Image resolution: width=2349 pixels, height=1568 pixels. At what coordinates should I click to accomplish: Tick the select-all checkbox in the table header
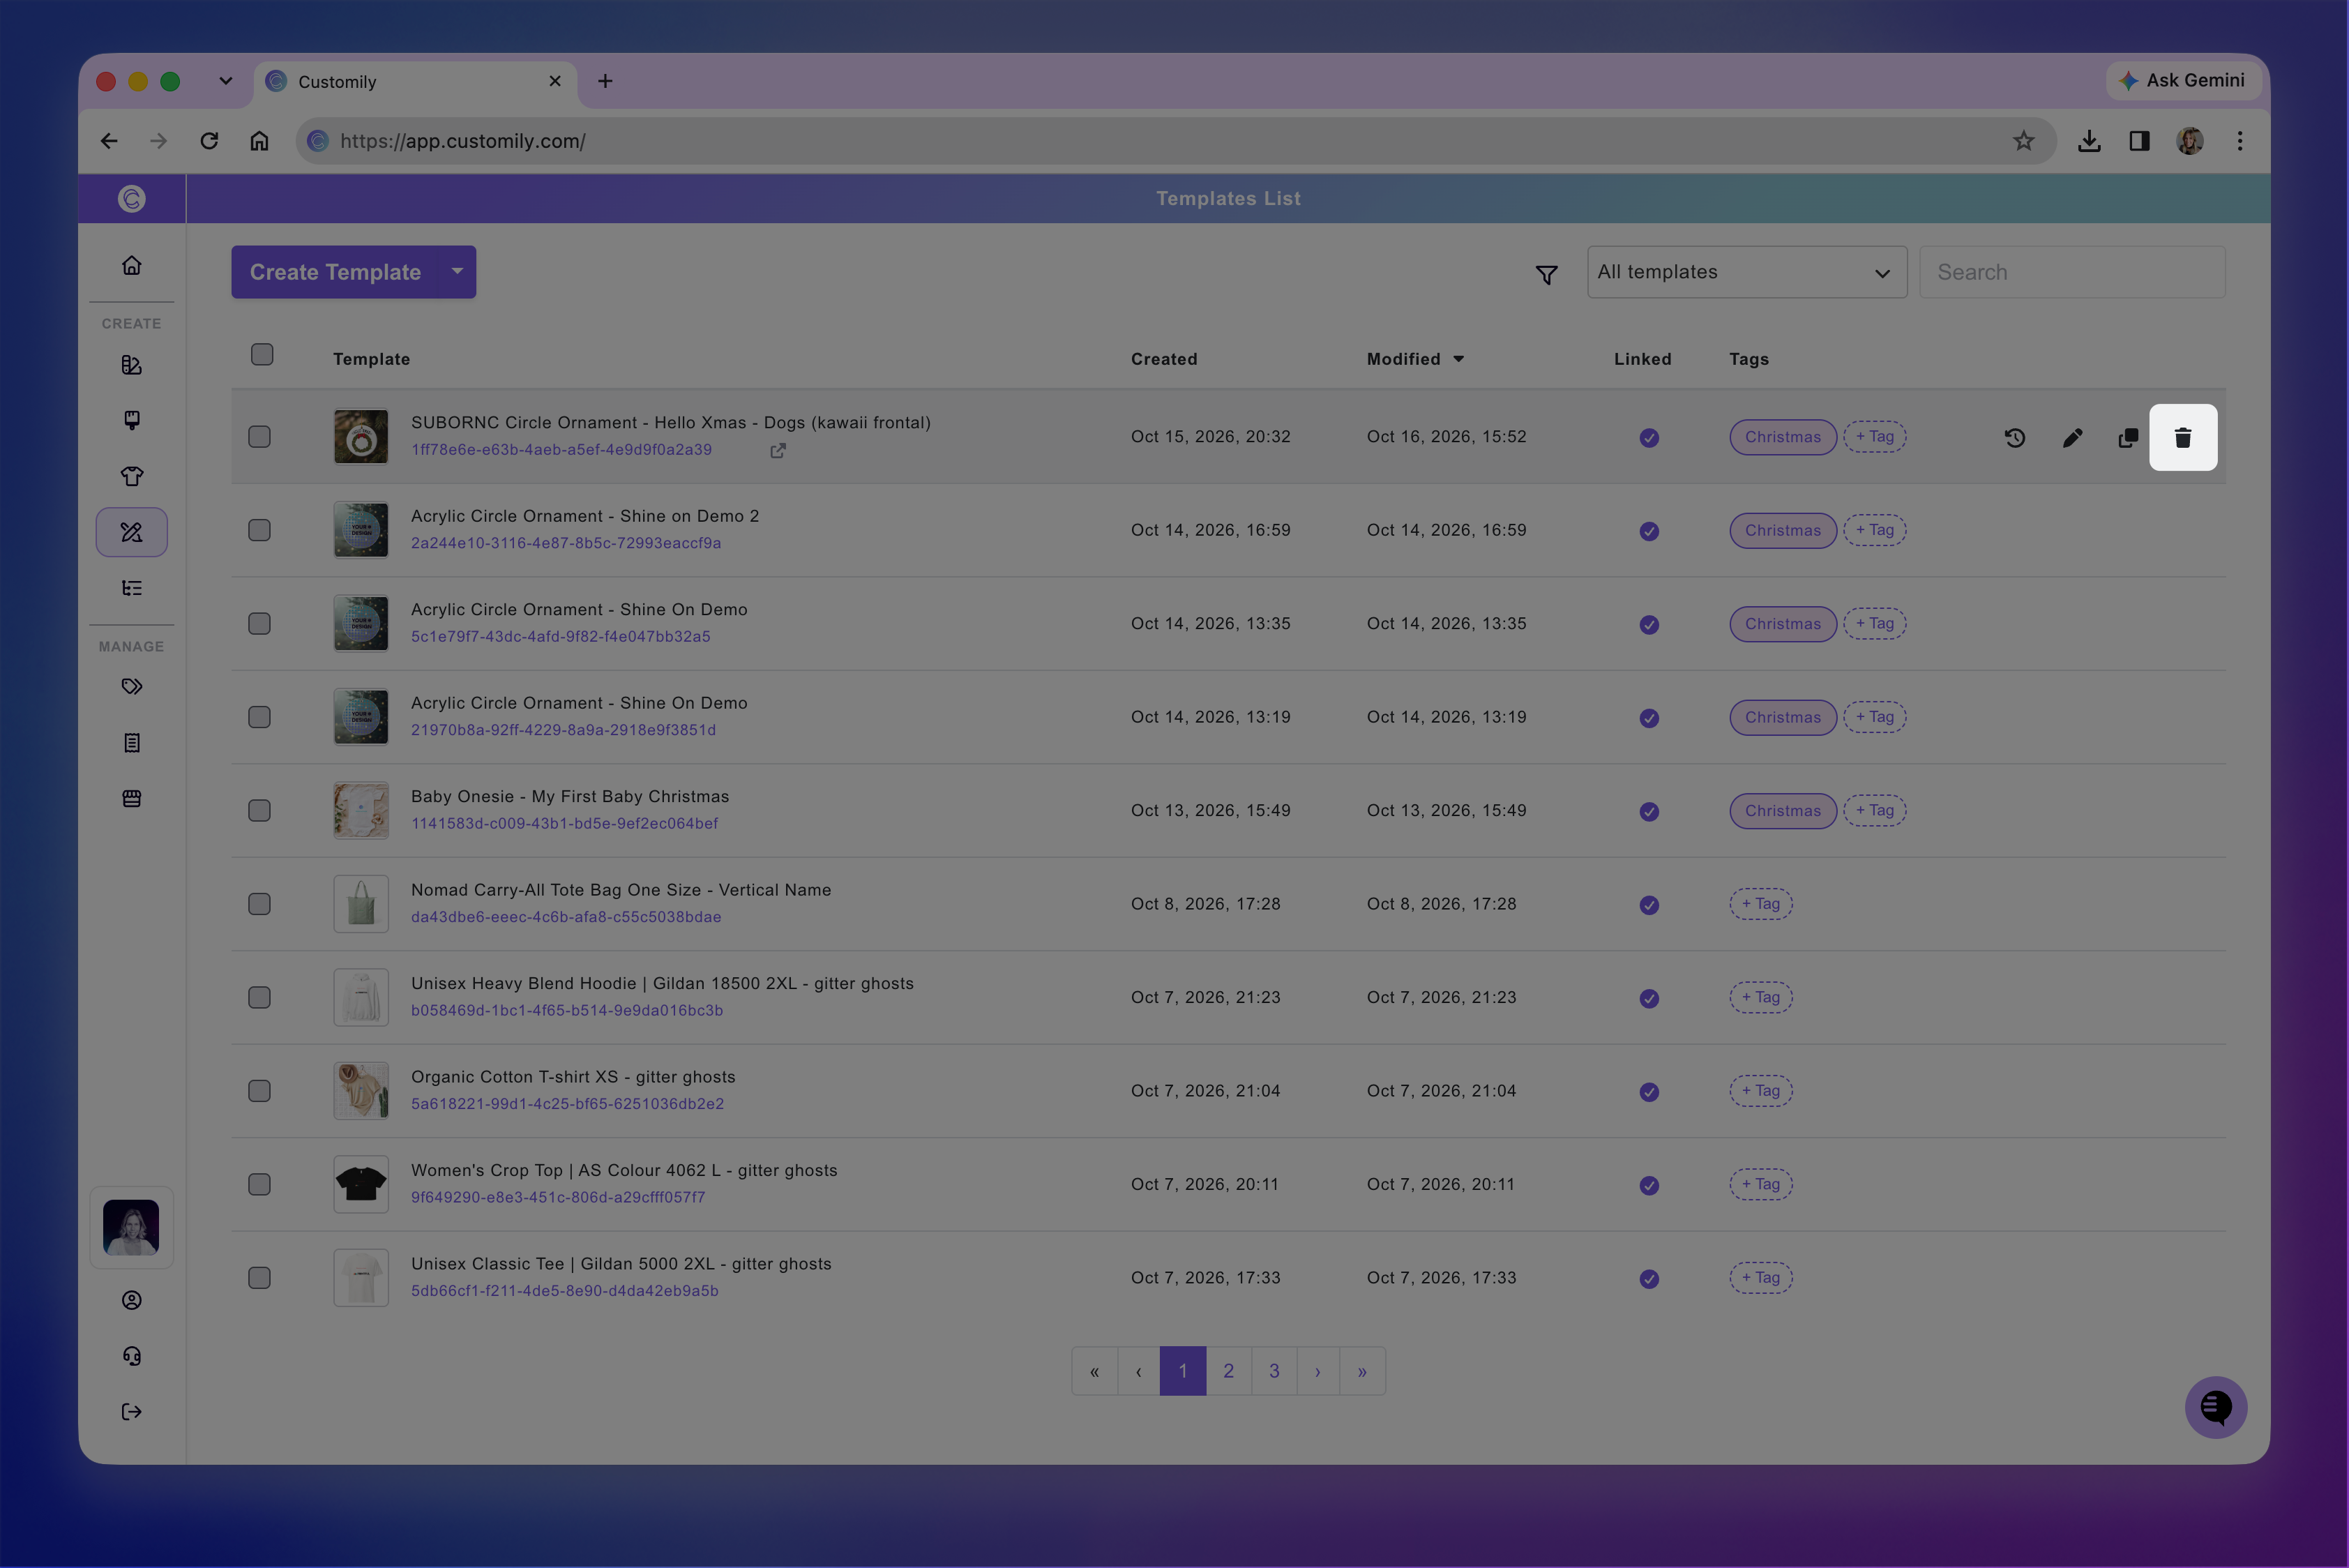tap(262, 355)
